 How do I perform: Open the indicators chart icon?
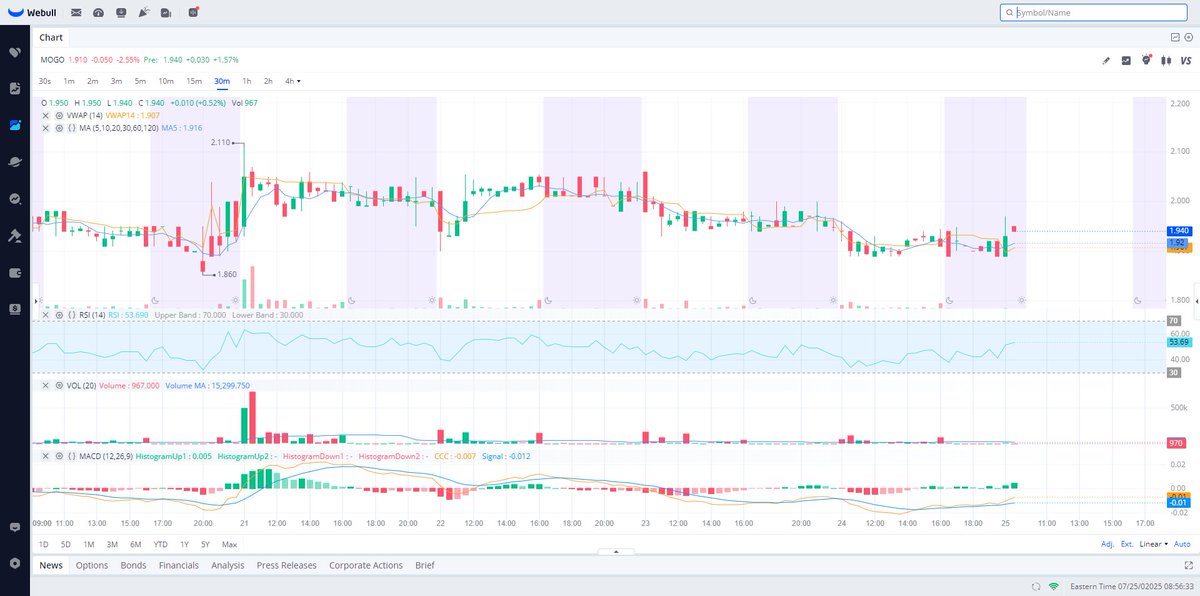coord(1126,60)
